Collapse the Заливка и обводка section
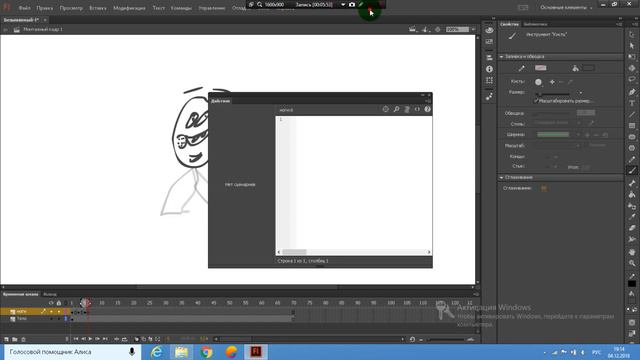Screen dimensions: 640x360 point(502,57)
